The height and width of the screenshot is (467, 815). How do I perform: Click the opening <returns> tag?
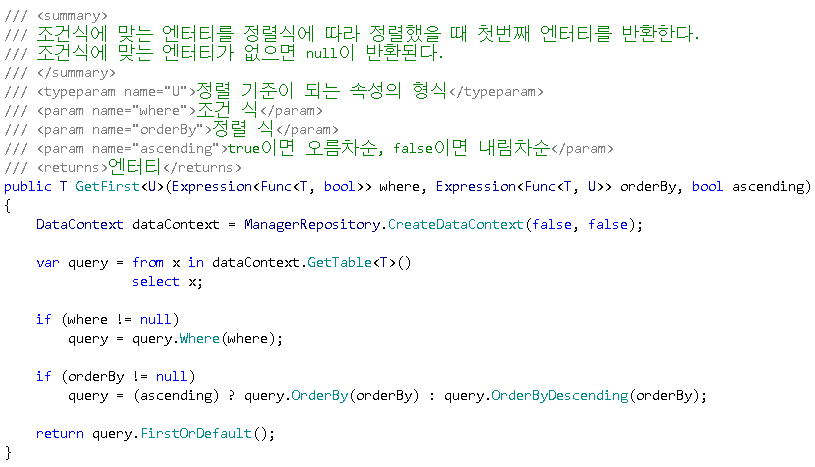(x=72, y=167)
